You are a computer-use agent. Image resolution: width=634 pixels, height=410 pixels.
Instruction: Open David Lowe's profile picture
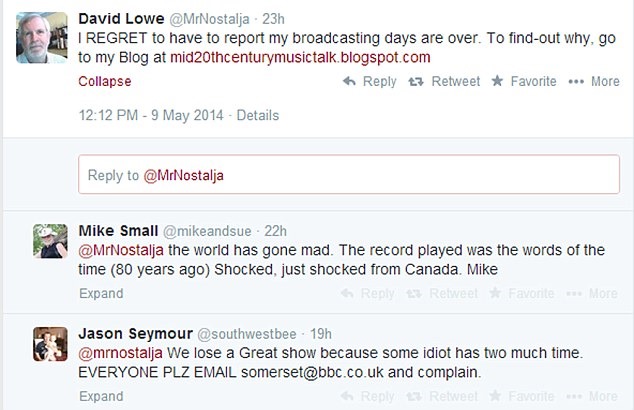click(x=42, y=39)
